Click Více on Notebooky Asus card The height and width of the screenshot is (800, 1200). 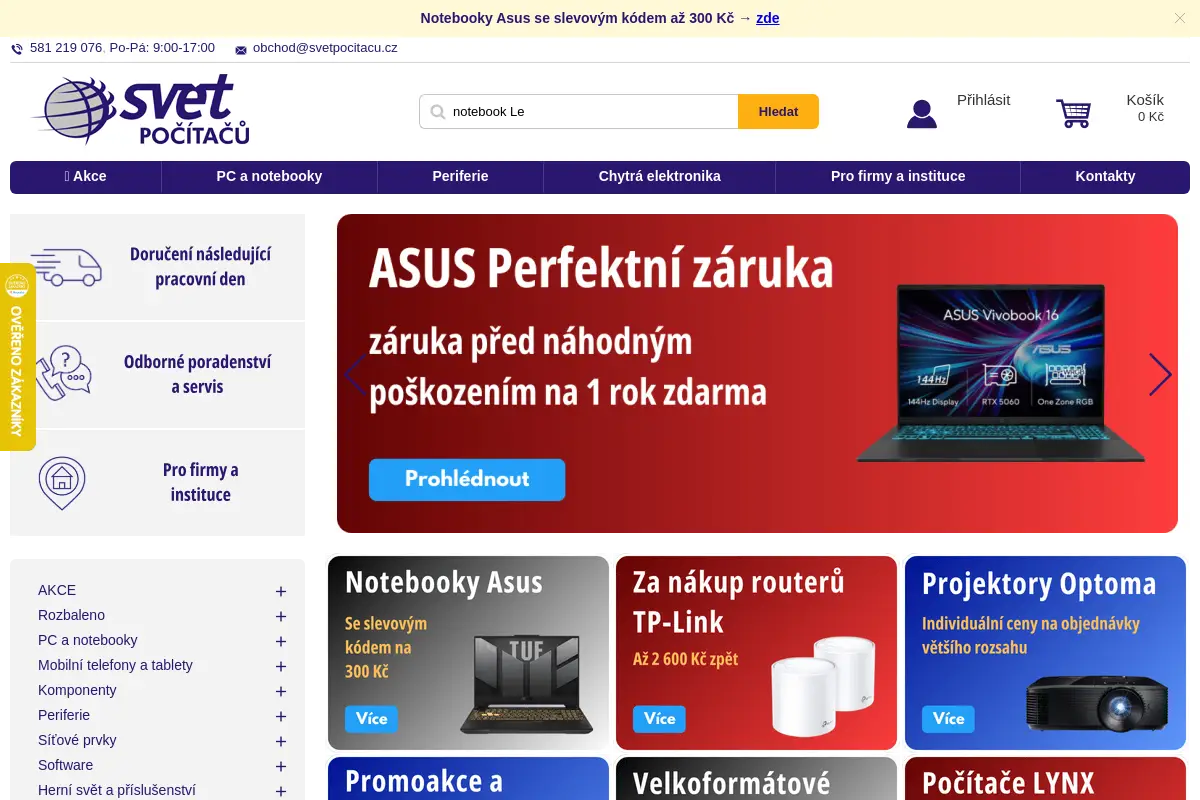pos(371,719)
